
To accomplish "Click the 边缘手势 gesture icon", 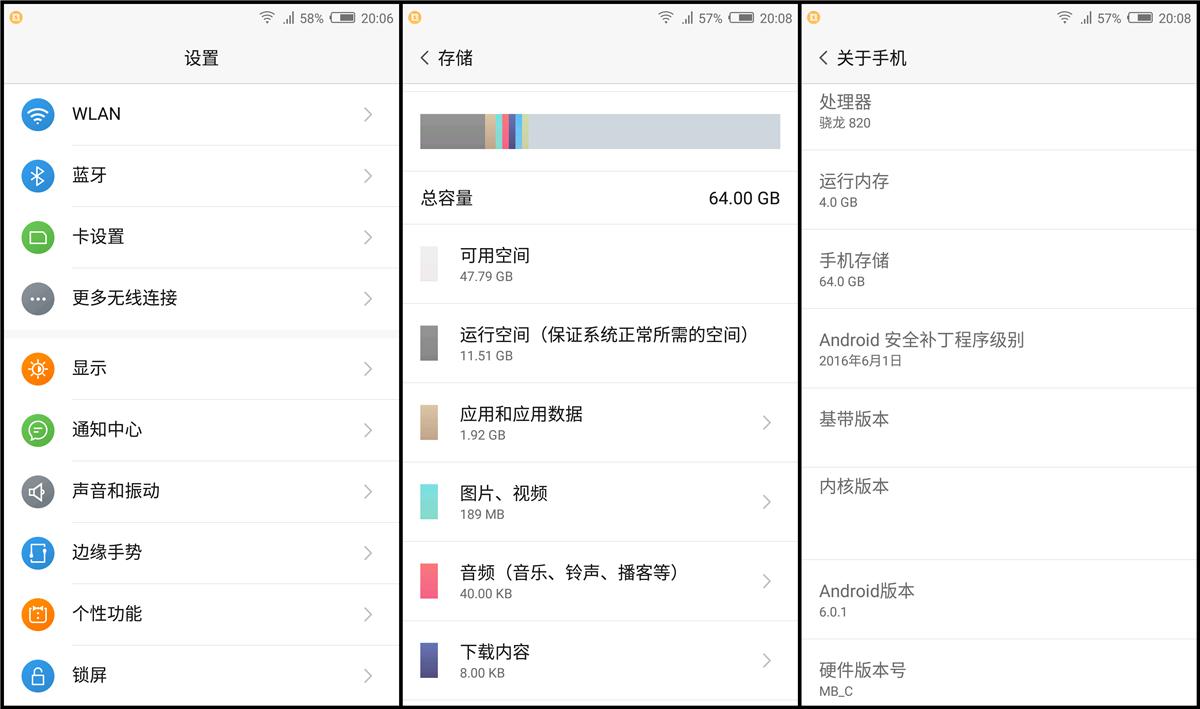I will click(x=38, y=553).
